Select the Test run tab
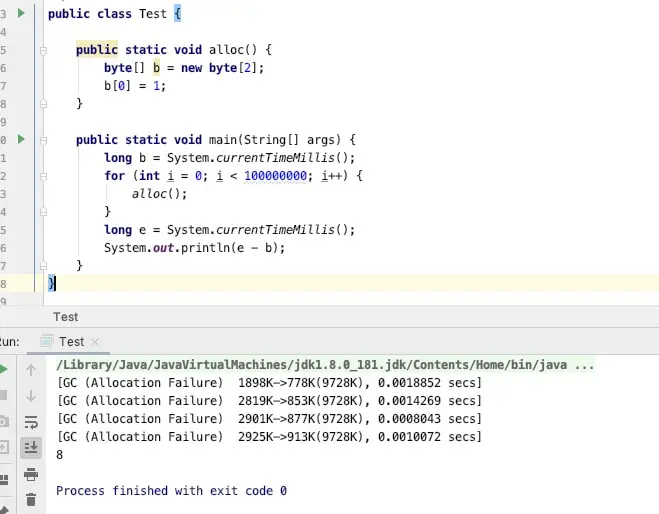 71,342
